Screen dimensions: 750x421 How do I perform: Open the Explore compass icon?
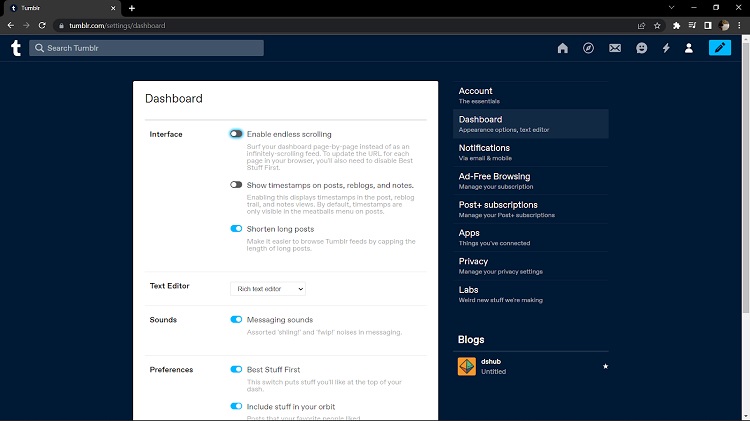pos(588,48)
